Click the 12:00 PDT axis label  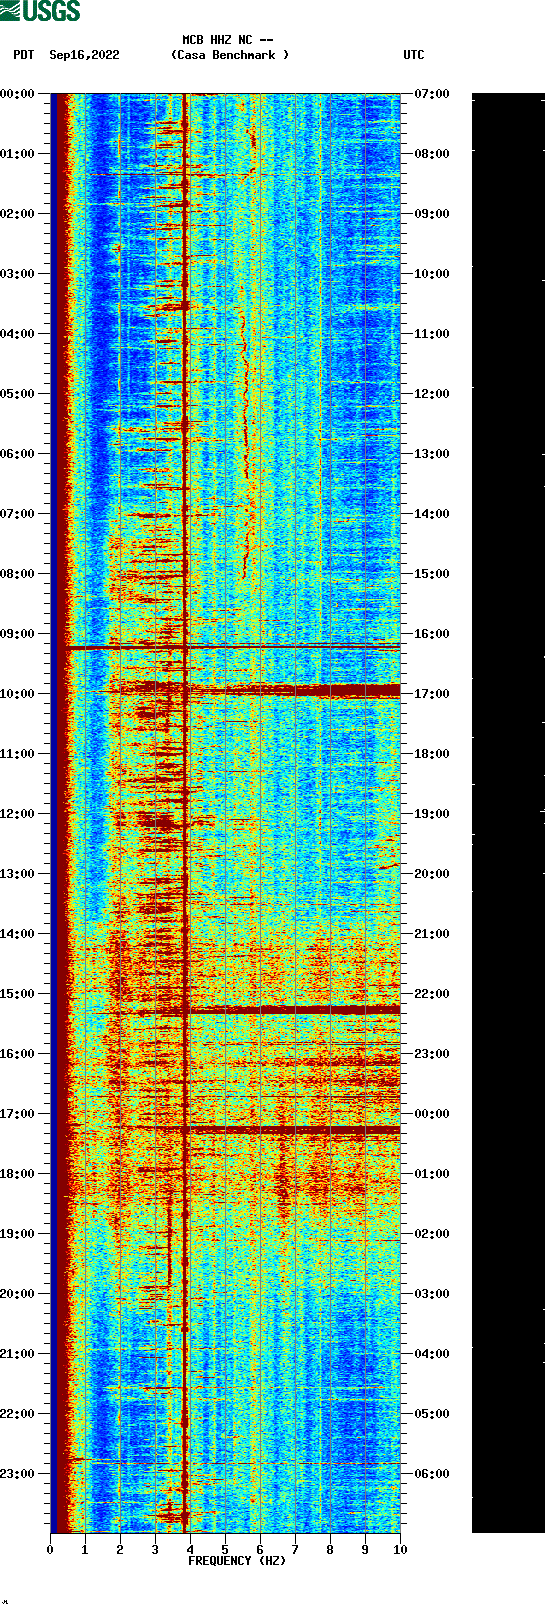[17, 814]
